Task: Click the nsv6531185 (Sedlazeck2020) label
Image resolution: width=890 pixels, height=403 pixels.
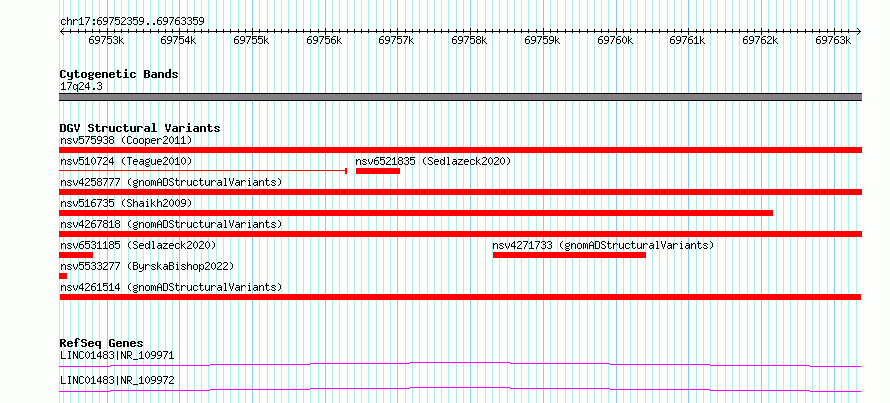Action: [138, 246]
